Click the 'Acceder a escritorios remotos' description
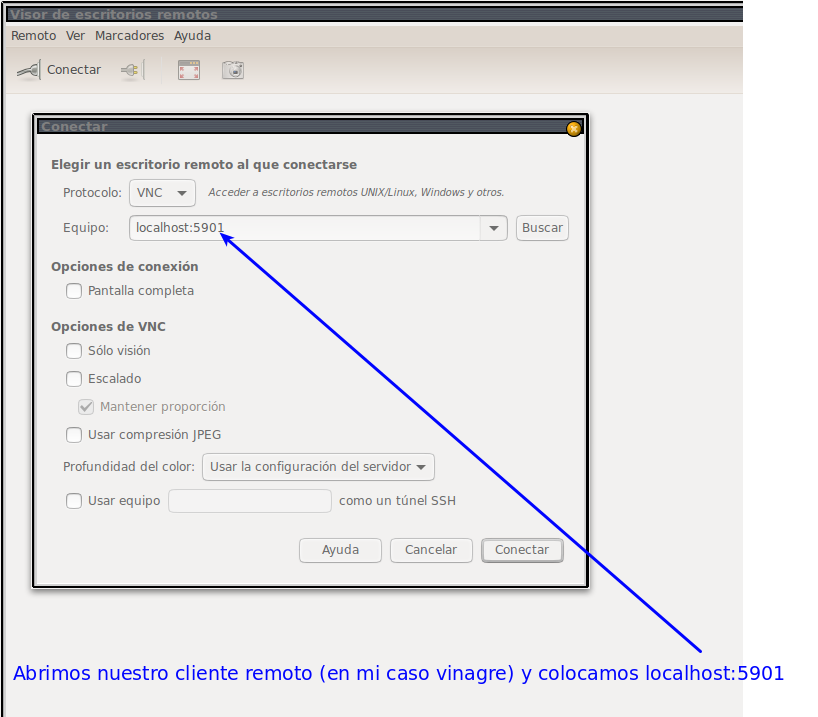The image size is (818, 717). pos(356,193)
